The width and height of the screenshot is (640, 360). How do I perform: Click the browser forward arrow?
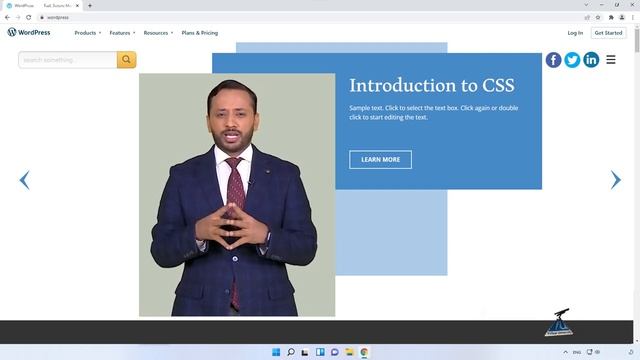(x=18, y=17)
